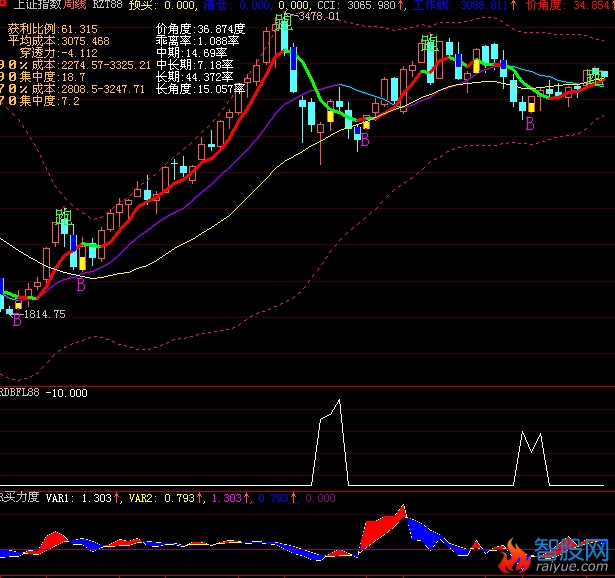This screenshot has width=615, height=578.
Task: Click the white VAR1: 1.303 value
Action: tap(83, 498)
